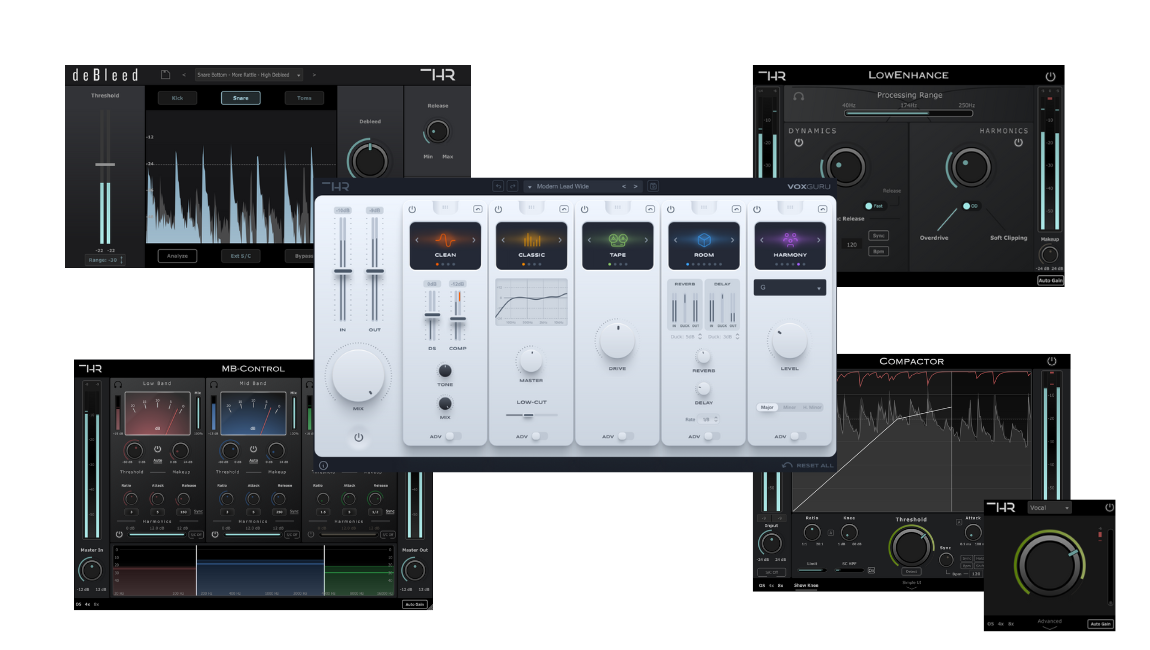Enable the ADV toggle in the CLEAN module
Image resolution: width=1150 pixels, height=650 pixels.
(453, 437)
